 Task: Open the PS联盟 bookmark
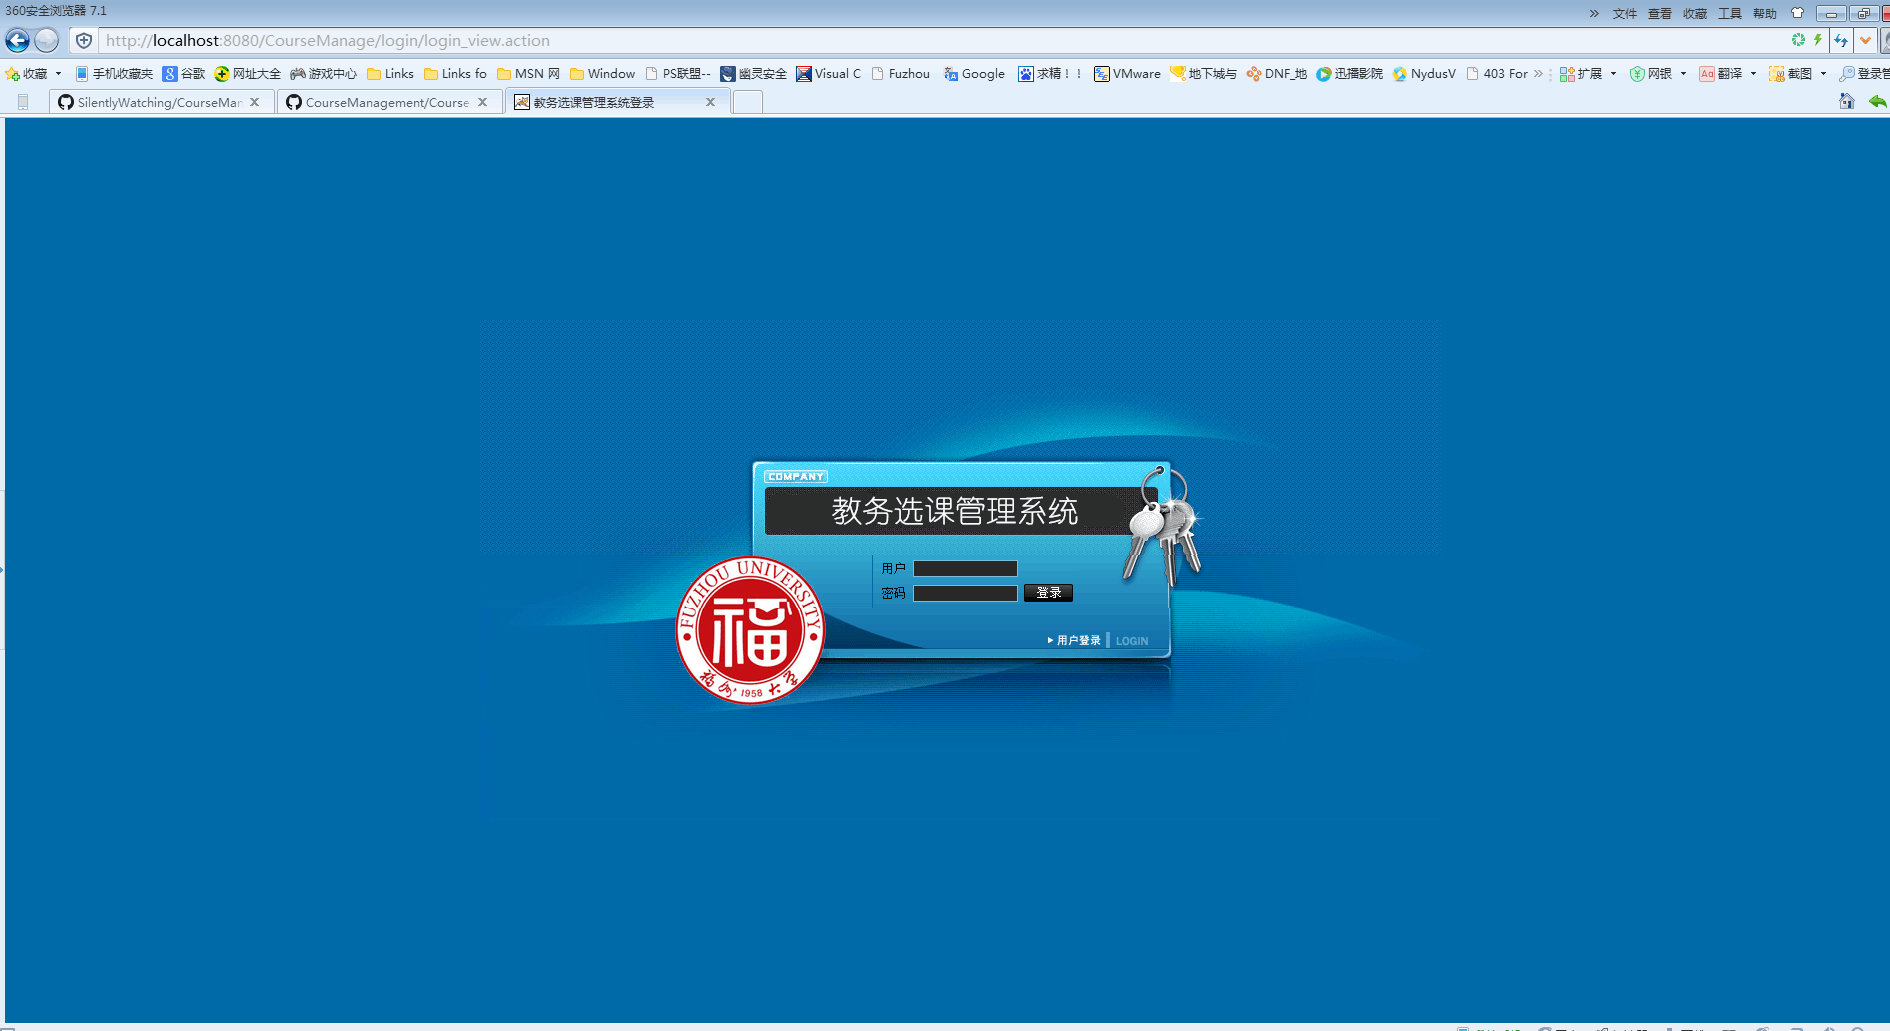(x=678, y=74)
